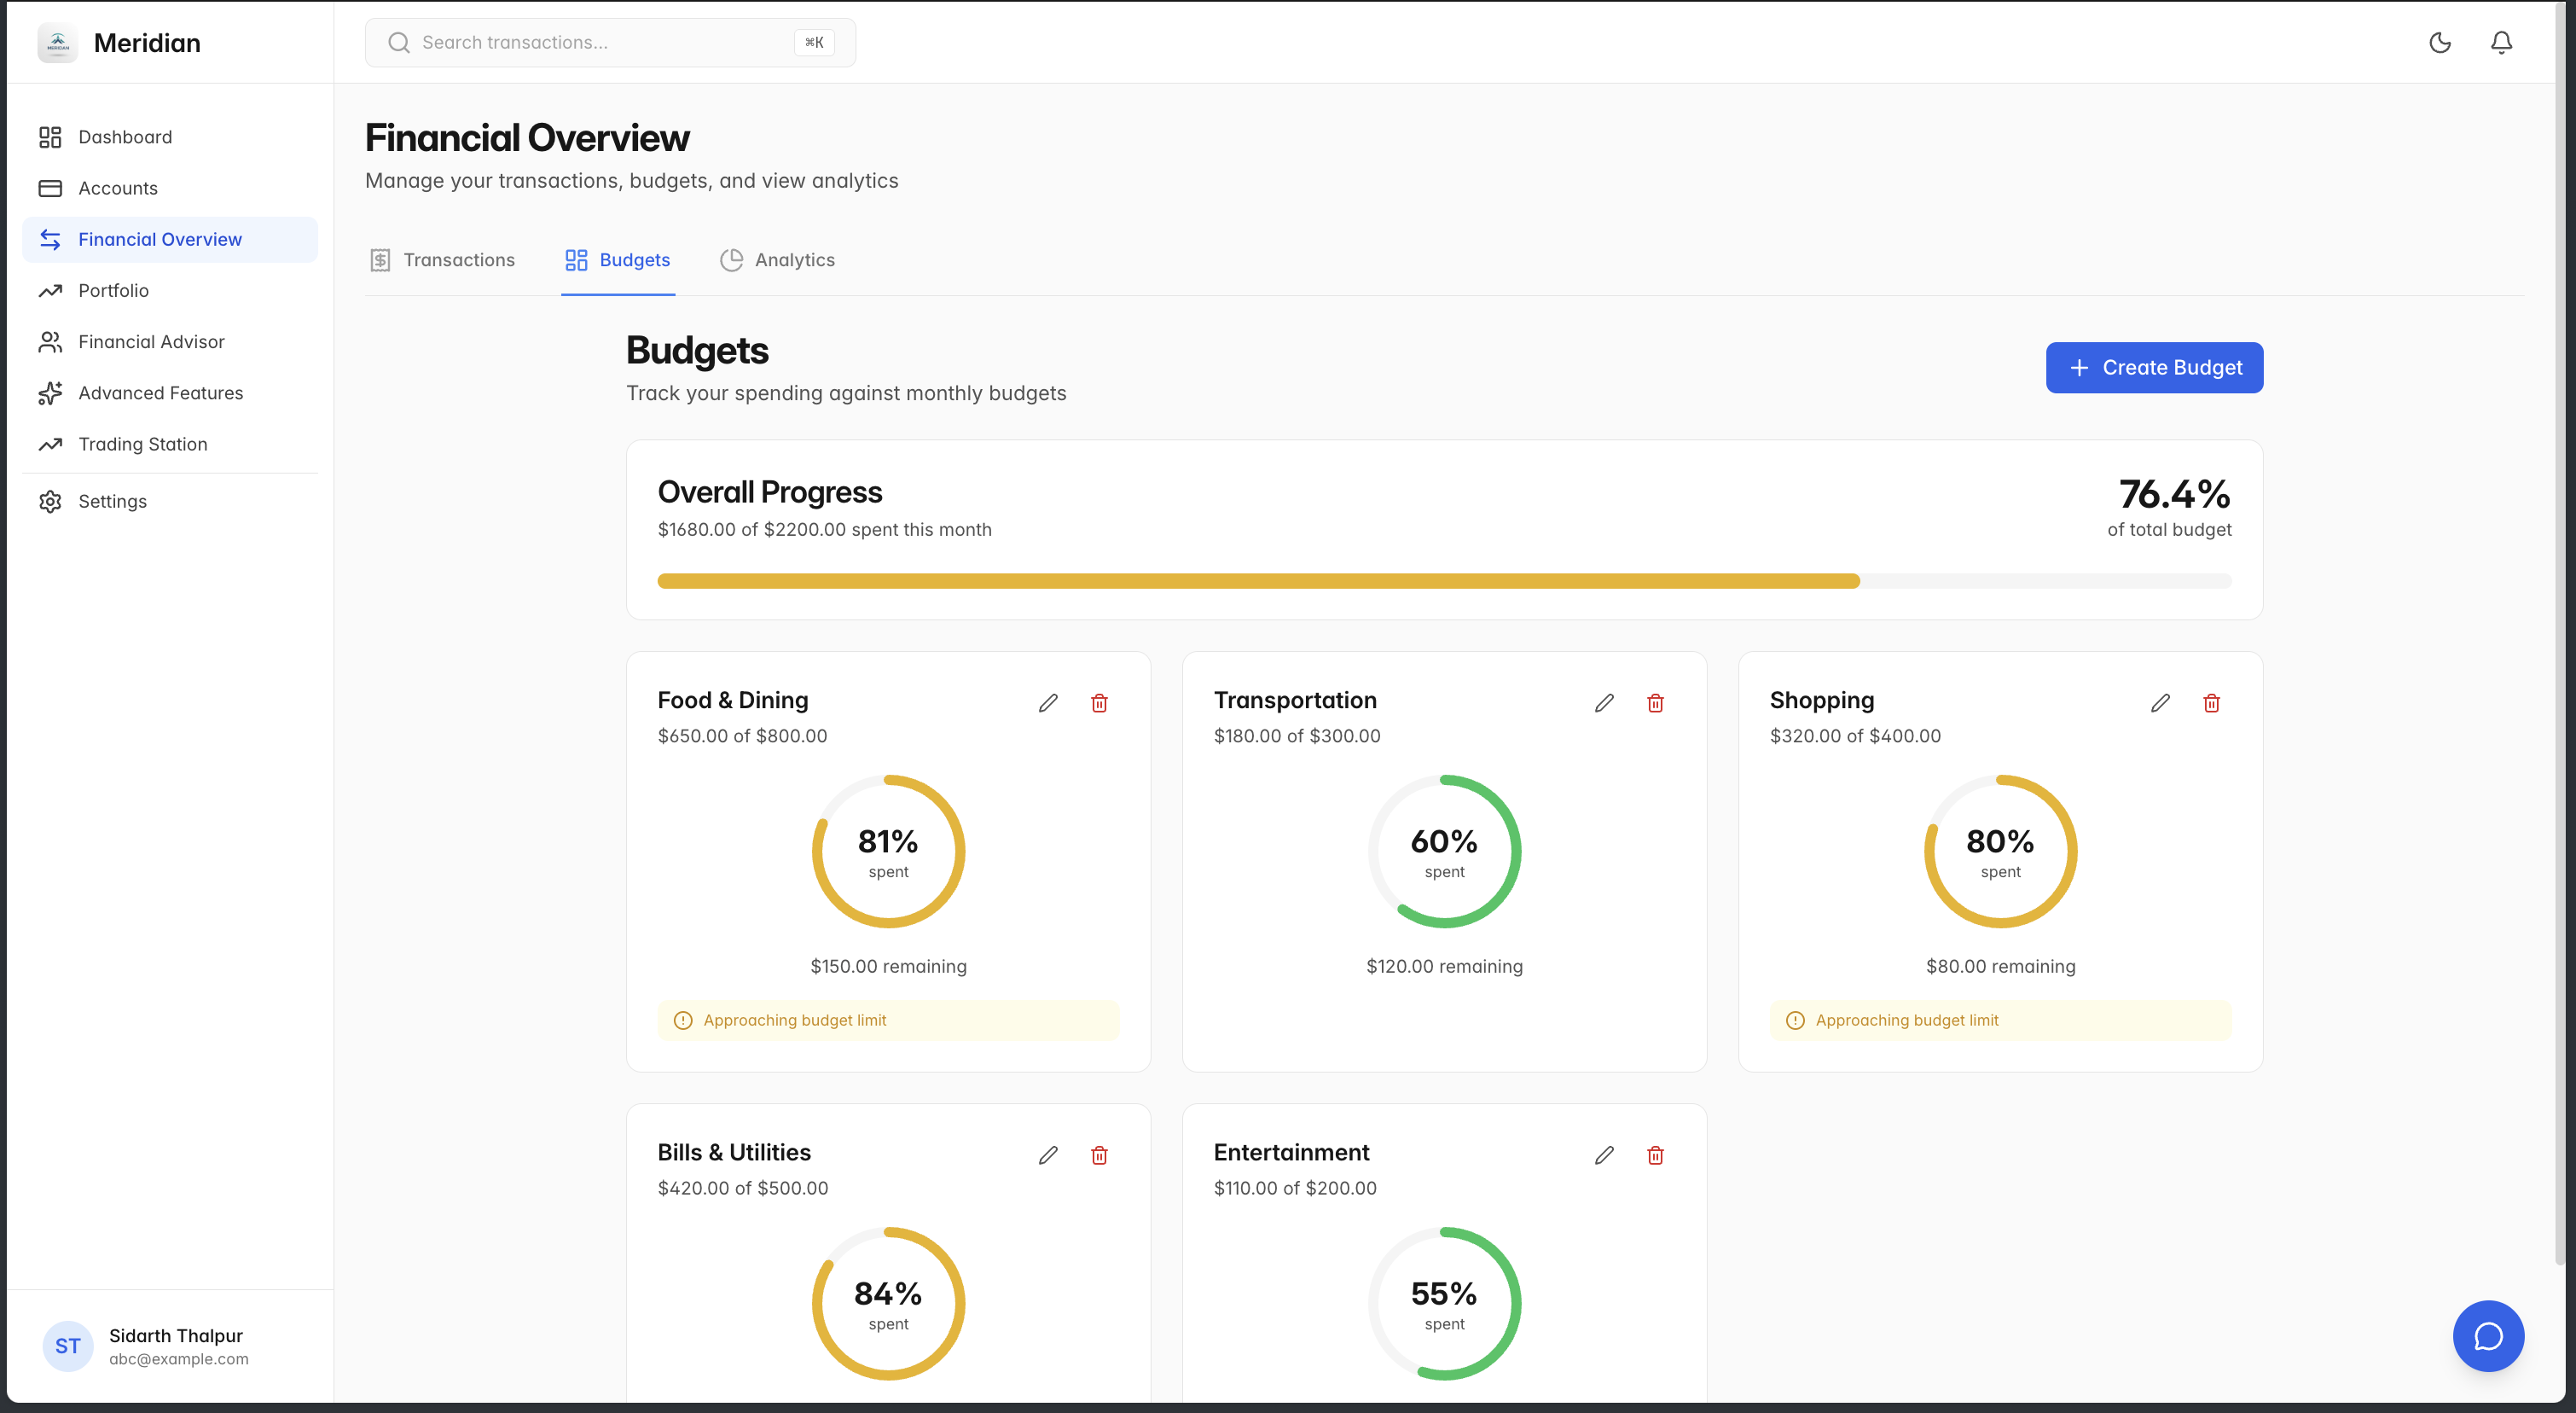This screenshot has width=2576, height=1413.
Task: Open Trading Station in sidebar
Action: click(x=143, y=444)
